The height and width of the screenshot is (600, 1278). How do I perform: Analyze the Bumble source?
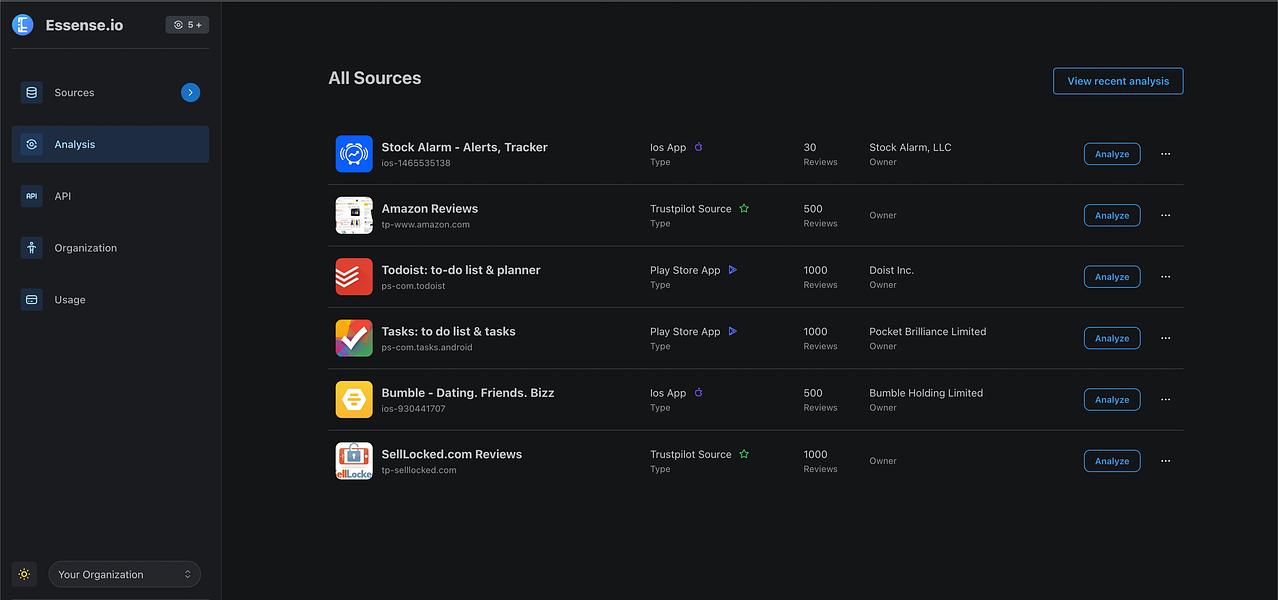1112,400
